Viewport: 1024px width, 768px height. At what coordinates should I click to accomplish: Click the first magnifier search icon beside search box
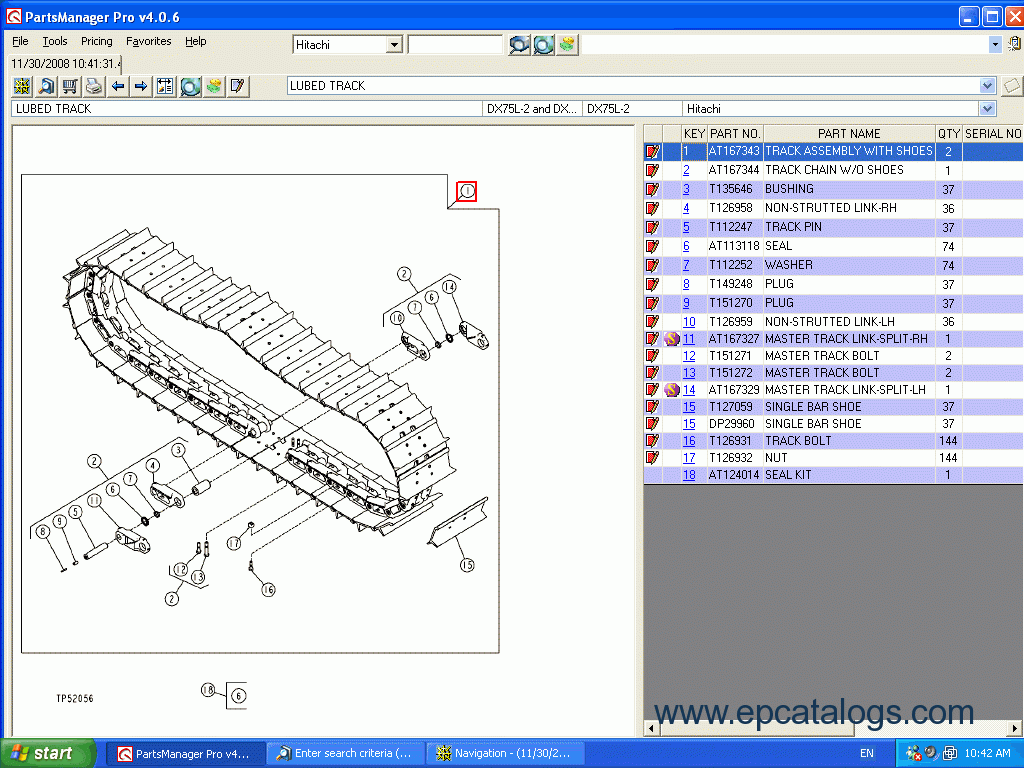coord(519,44)
